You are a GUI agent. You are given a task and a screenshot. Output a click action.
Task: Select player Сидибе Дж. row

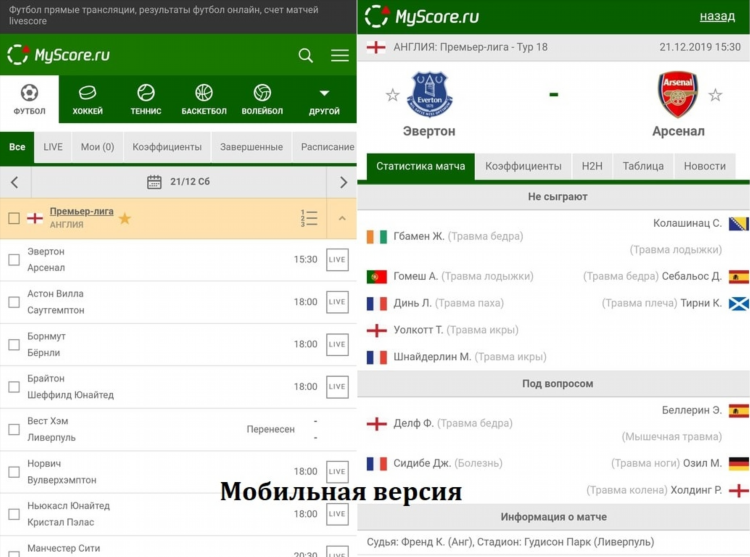pos(434,463)
